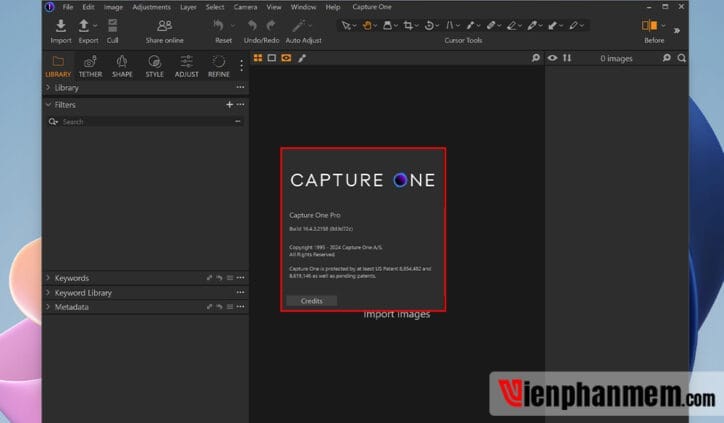Viewport: 724px width, 423px height.
Task: Switch to the Refine tool tab
Action: click(x=218, y=66)
